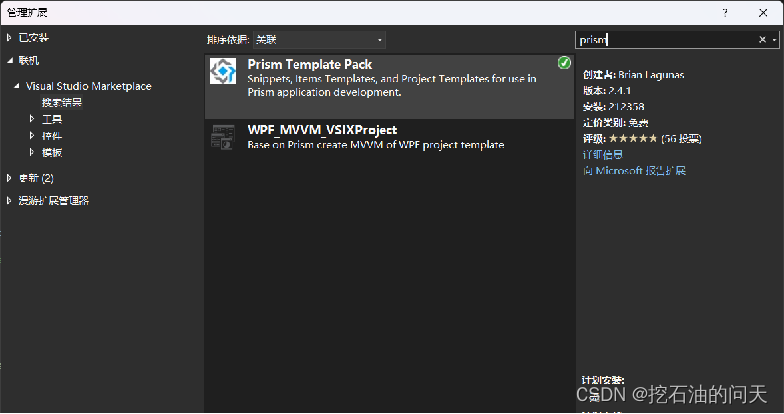Select the 已安装 tree label

(x=34, y=38)
